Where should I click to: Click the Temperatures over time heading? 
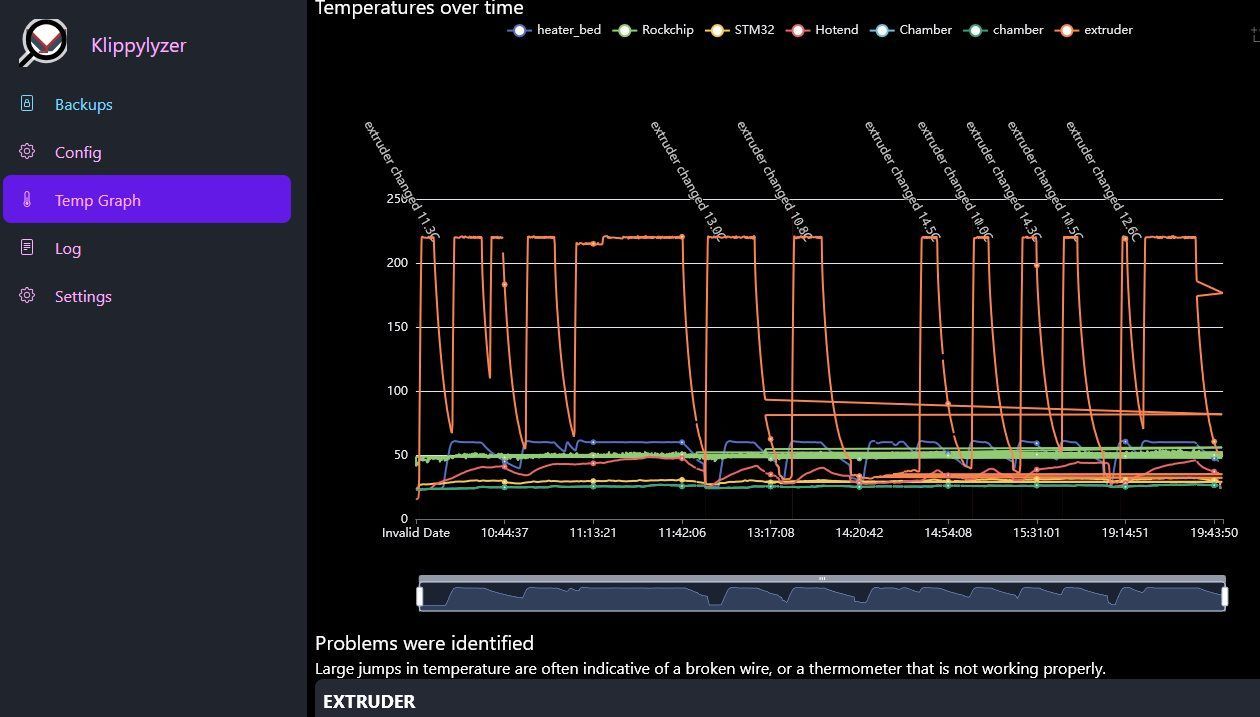pos(419,8)
